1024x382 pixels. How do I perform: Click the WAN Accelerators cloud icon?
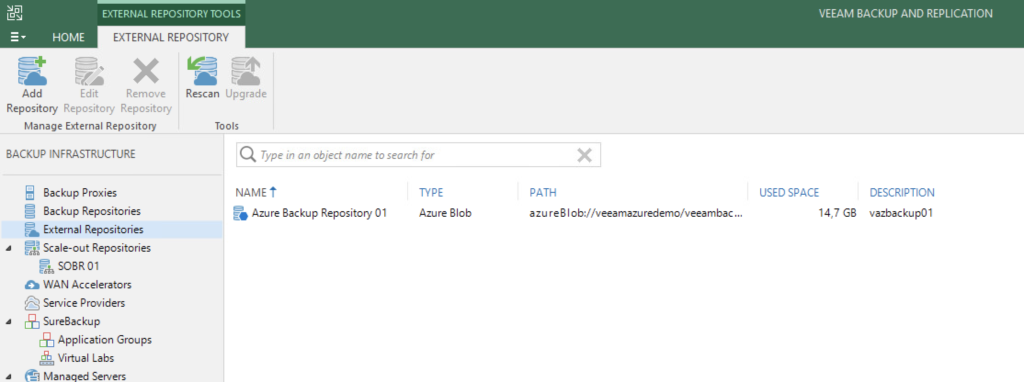(31, 285)
